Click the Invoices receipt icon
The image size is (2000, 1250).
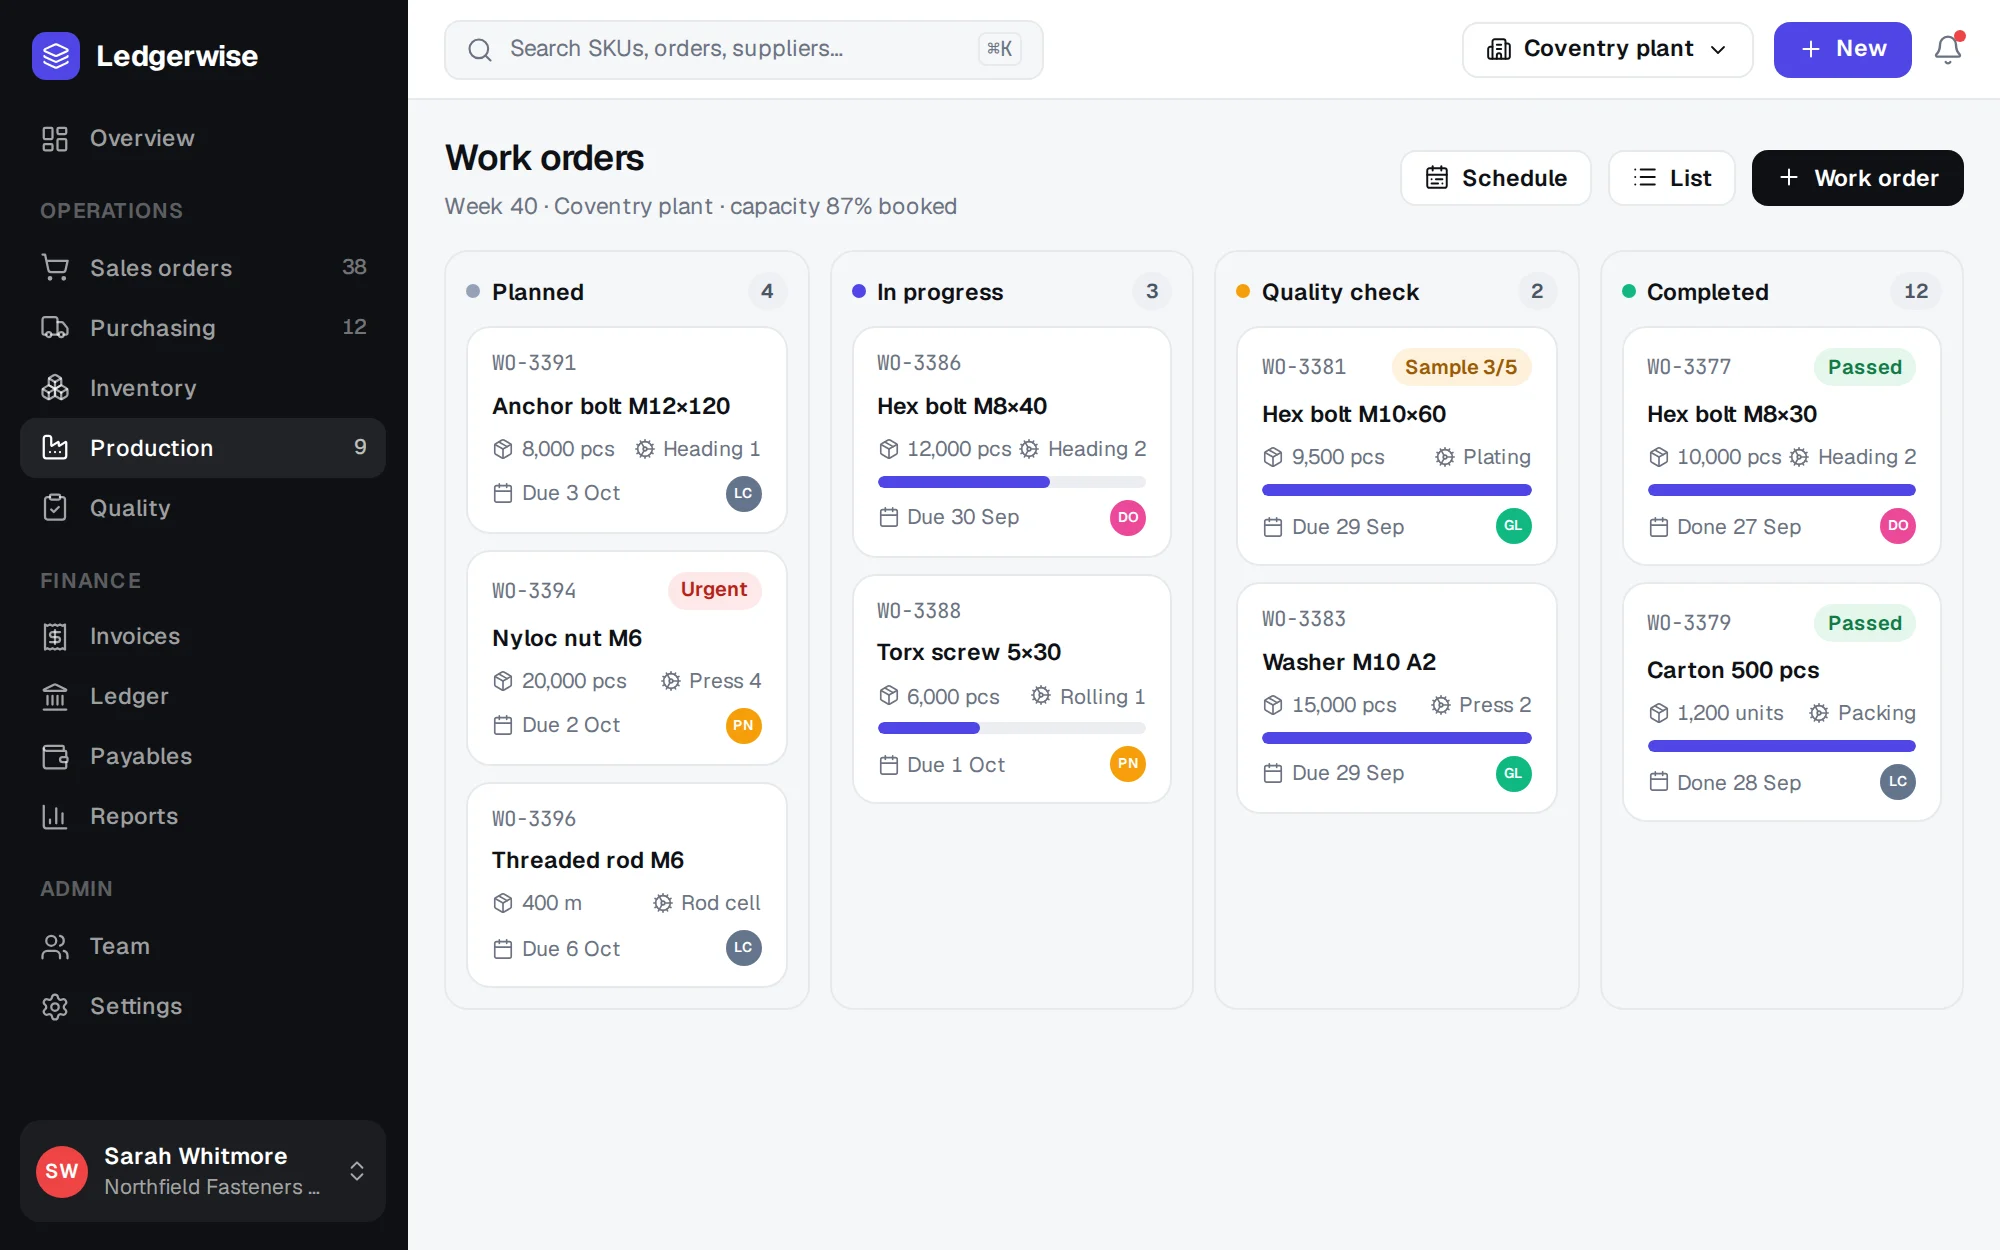coord(55,636)
